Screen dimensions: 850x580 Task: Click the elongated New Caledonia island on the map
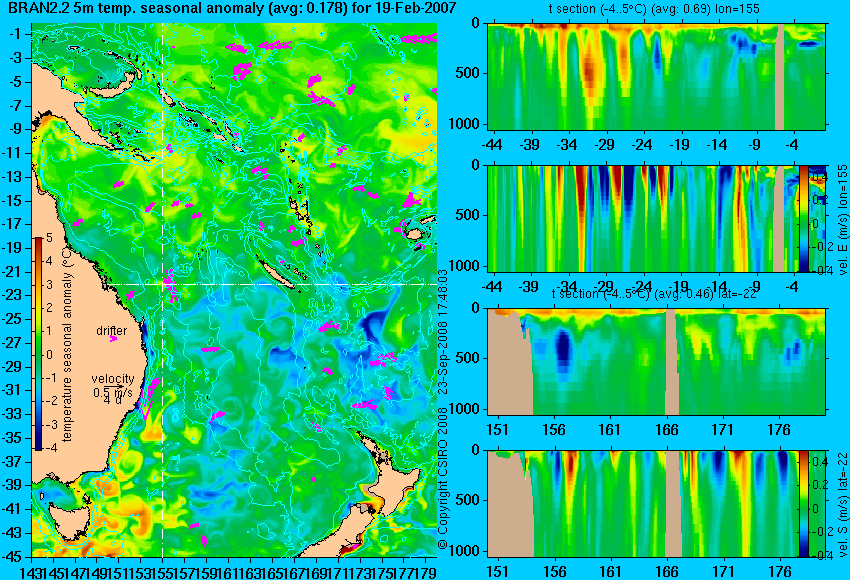276,275
